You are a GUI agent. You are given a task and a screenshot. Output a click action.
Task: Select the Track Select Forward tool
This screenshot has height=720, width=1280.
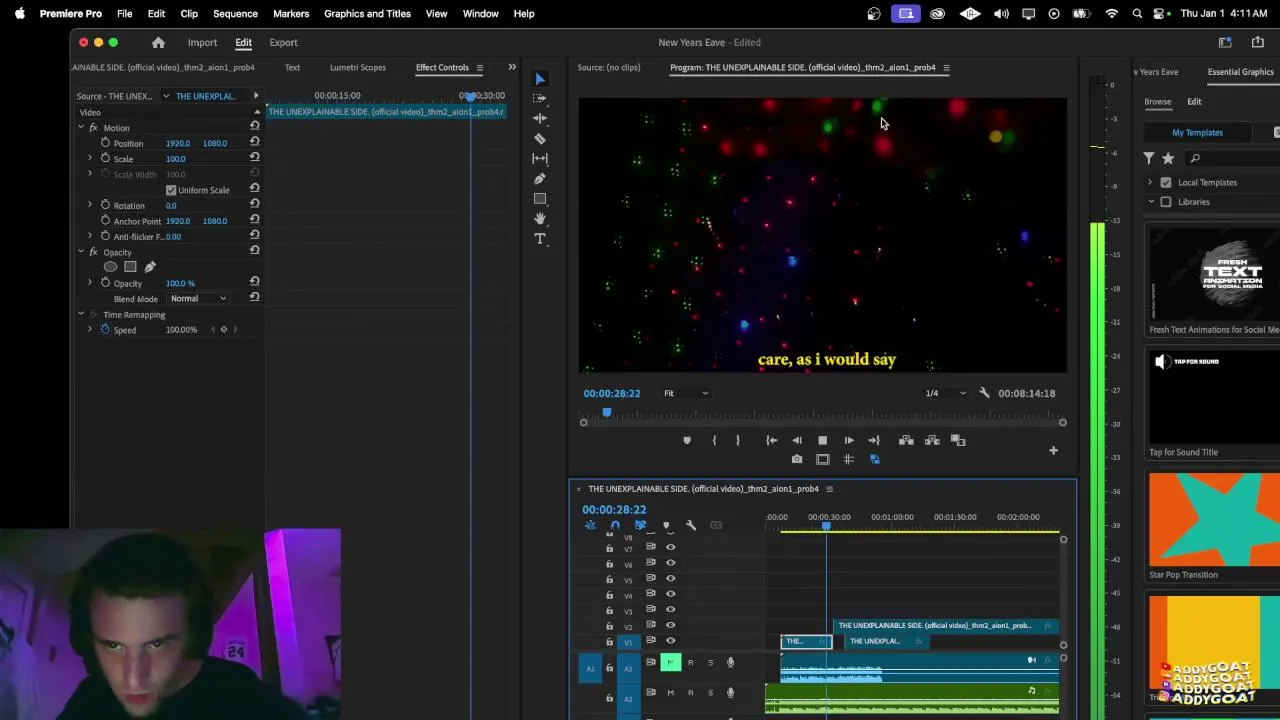pos(540,98)
